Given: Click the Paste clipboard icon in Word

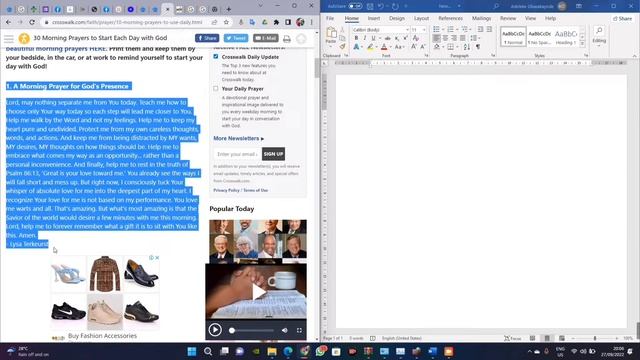Looking at the screenshot, I should pos(331,33).
